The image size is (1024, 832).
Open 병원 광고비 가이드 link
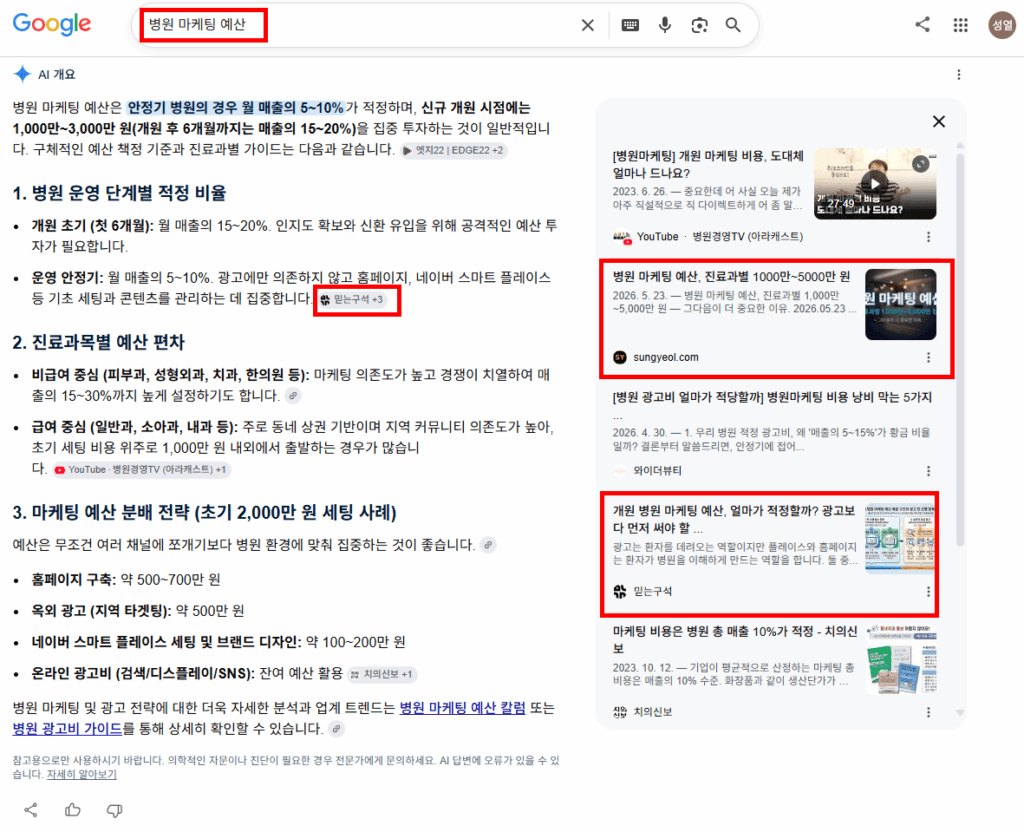(x=67, y=729)
